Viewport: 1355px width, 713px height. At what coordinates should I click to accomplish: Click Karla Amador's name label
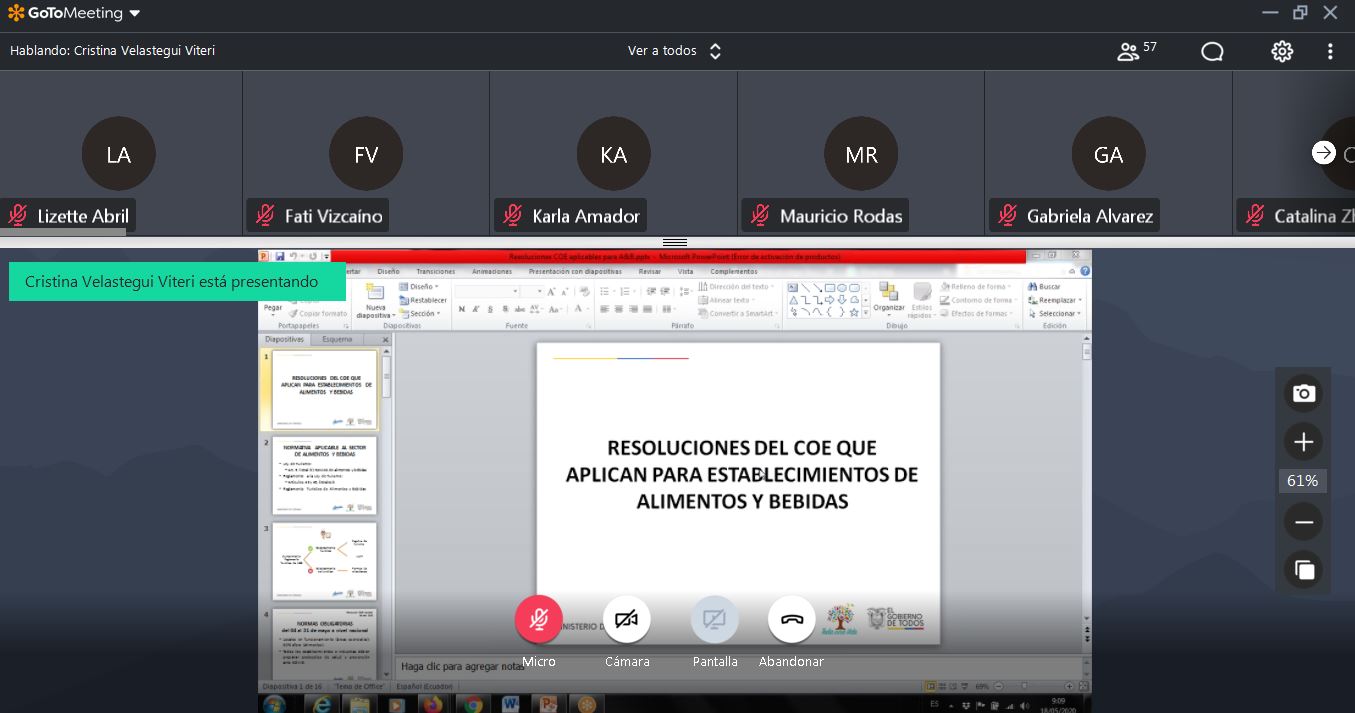585,216
